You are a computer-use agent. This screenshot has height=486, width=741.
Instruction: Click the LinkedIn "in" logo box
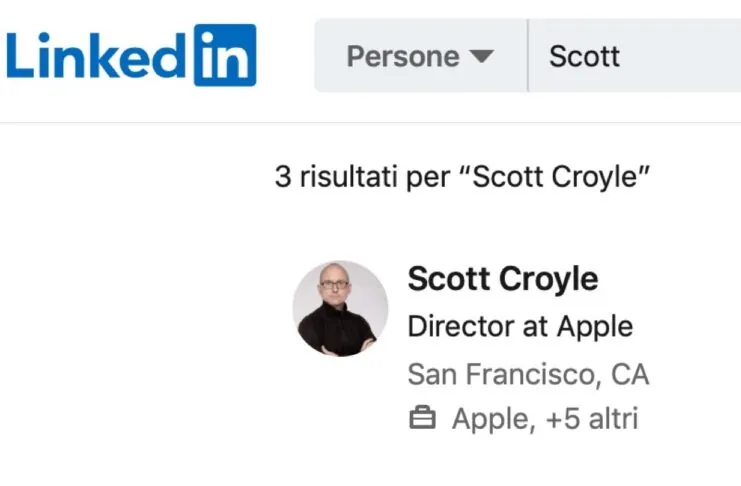(224, 55)
